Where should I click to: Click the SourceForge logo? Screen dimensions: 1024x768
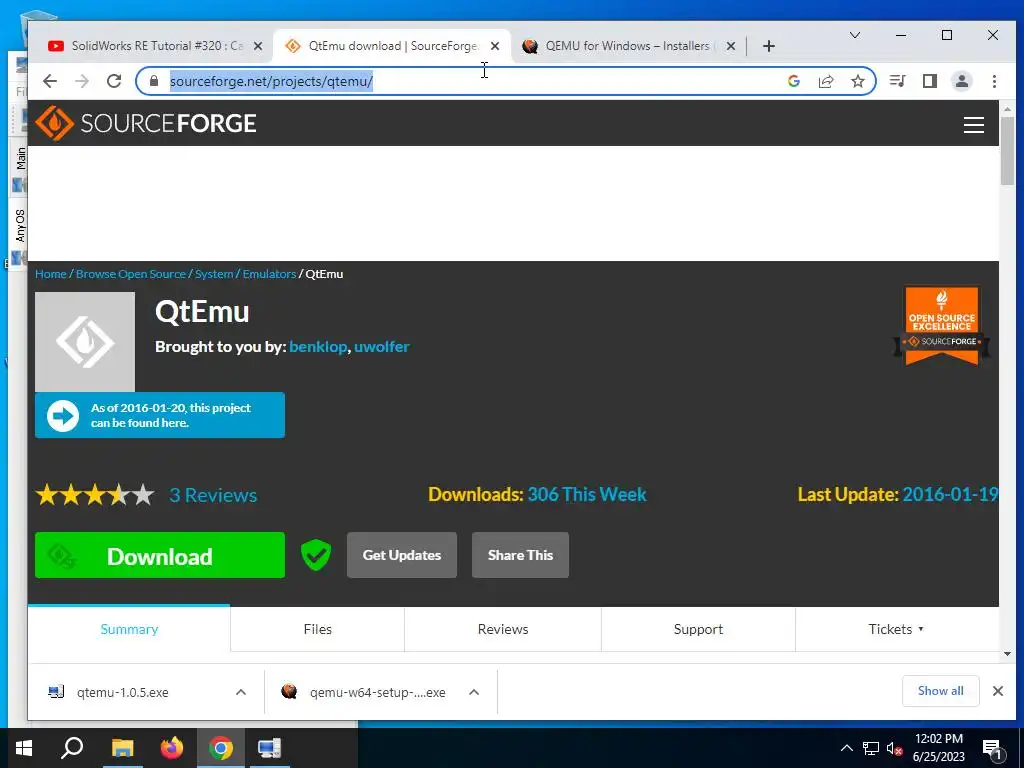[146, 123]
